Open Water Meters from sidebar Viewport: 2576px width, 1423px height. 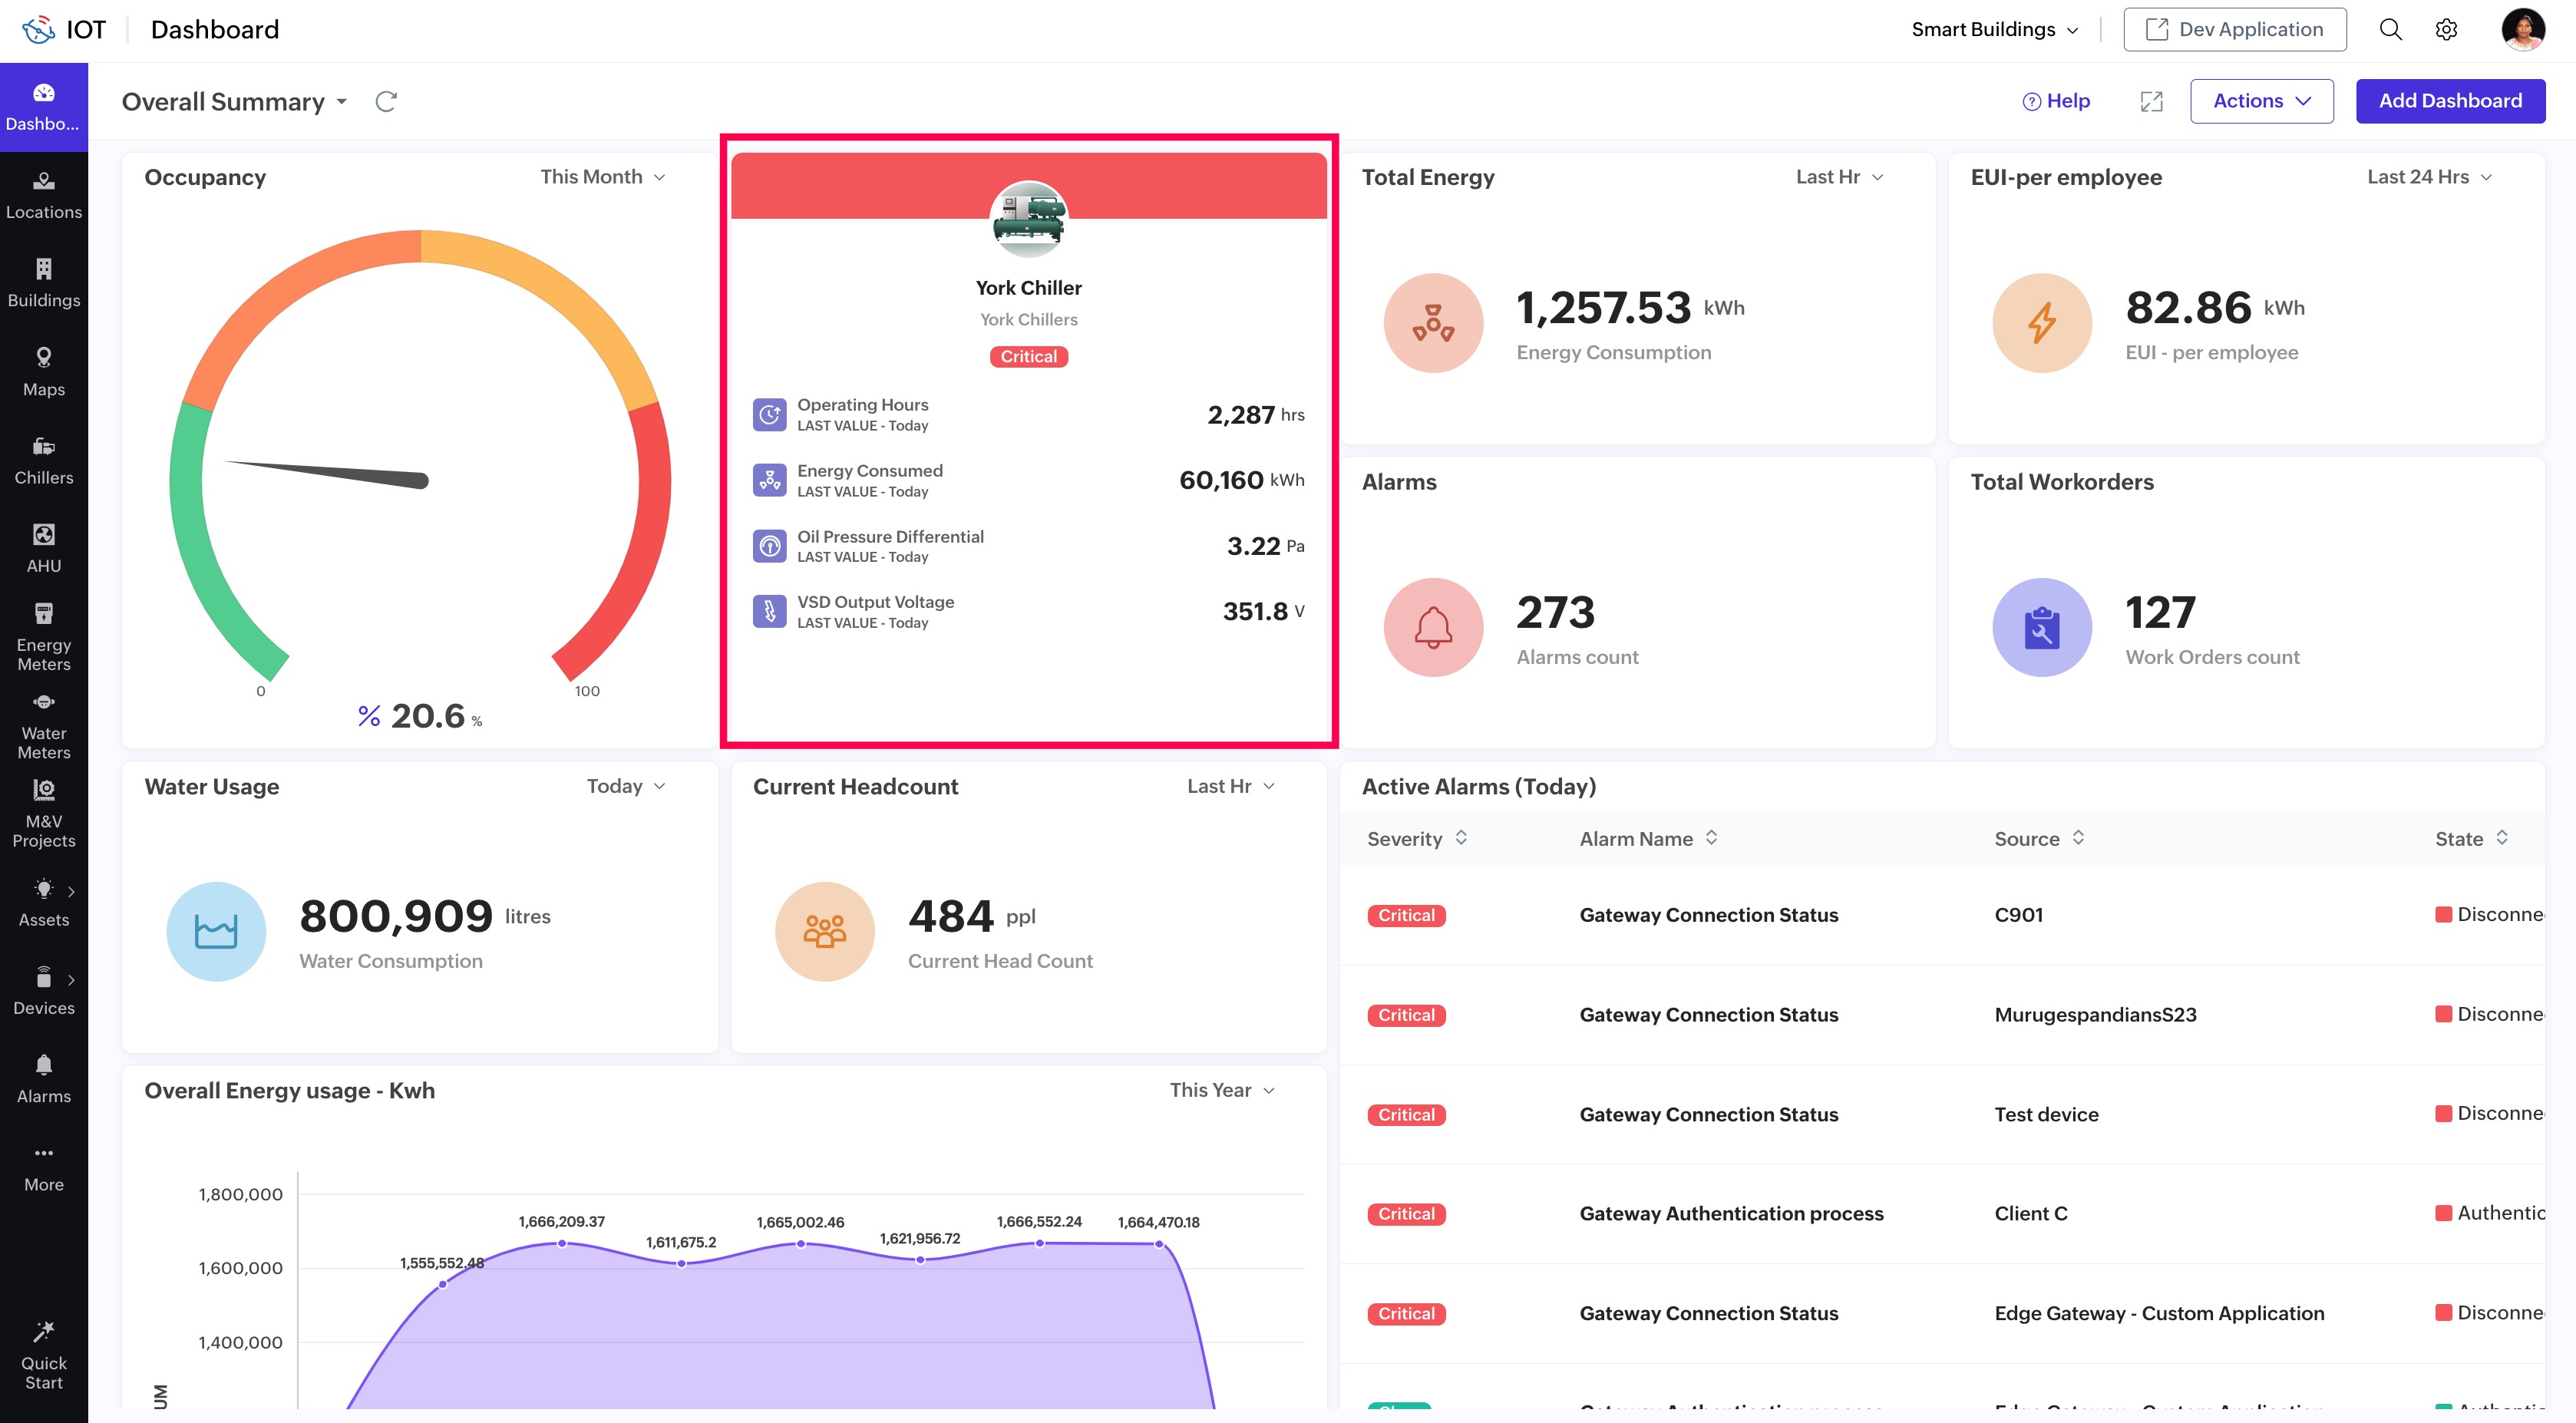click(x=43, y=725)
